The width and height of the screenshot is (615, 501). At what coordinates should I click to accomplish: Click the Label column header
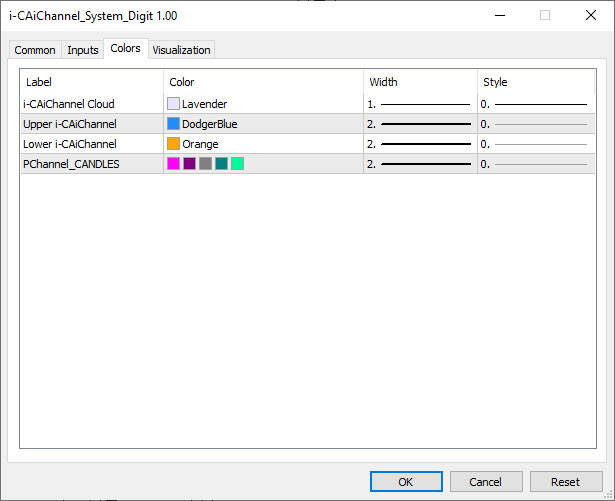[x=92, y=82]
